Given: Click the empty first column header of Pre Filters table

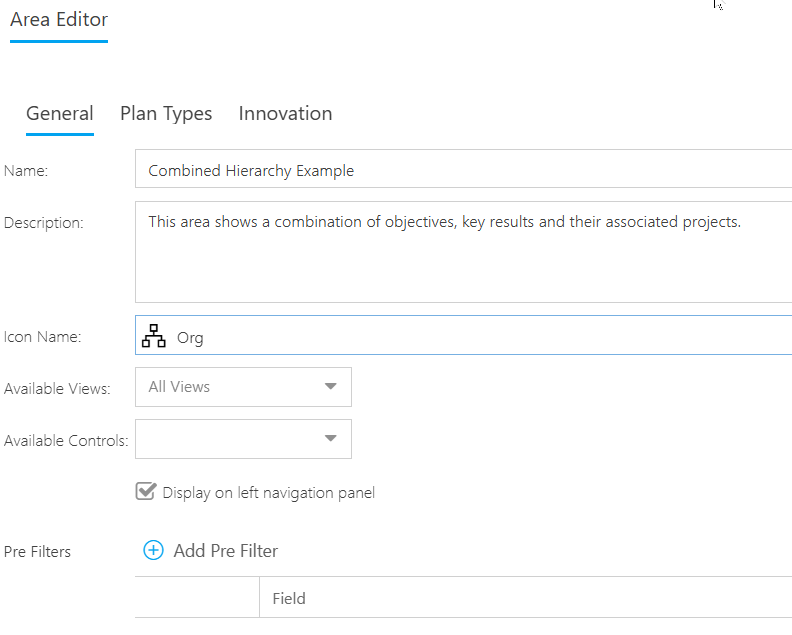Looking at the screenshot, I should click(197, 598).
